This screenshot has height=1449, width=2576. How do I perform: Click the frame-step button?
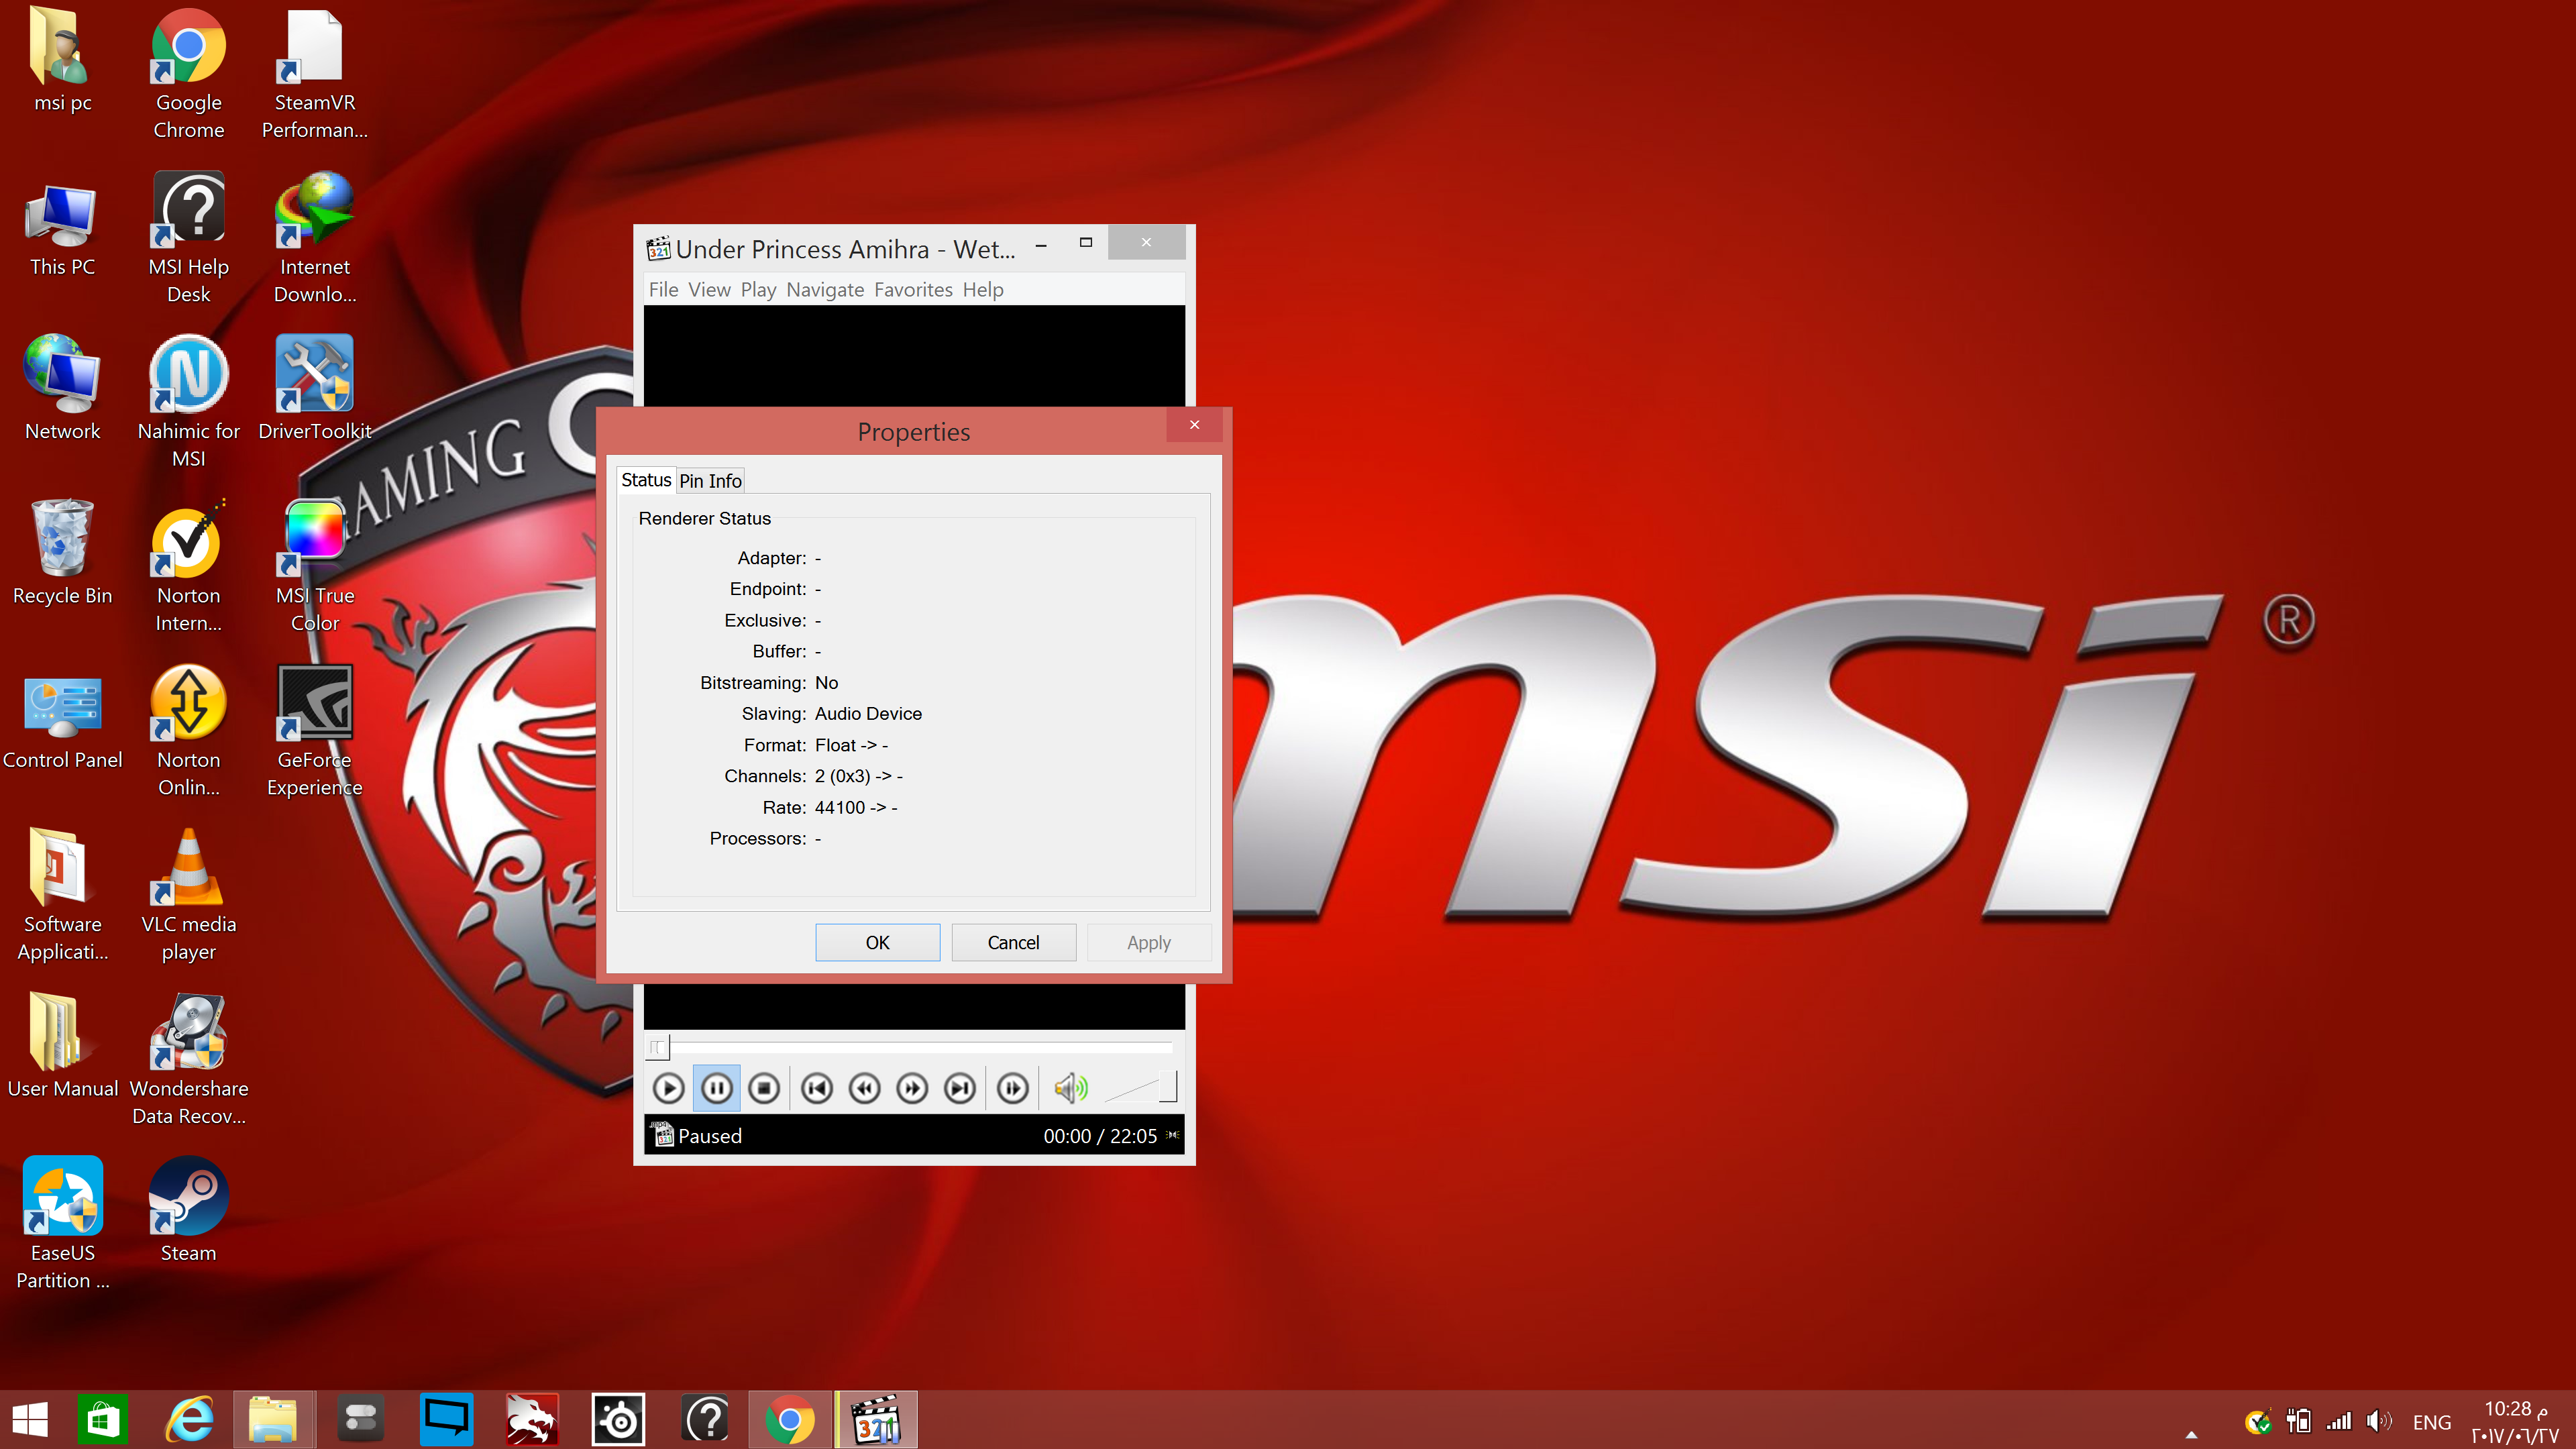click(x=1013, y=1088)
